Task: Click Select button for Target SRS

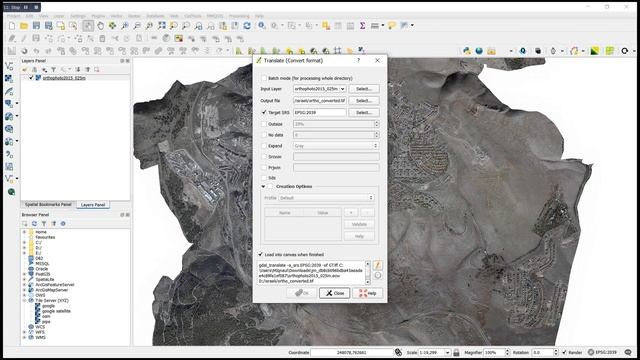Action: point(364,112)
